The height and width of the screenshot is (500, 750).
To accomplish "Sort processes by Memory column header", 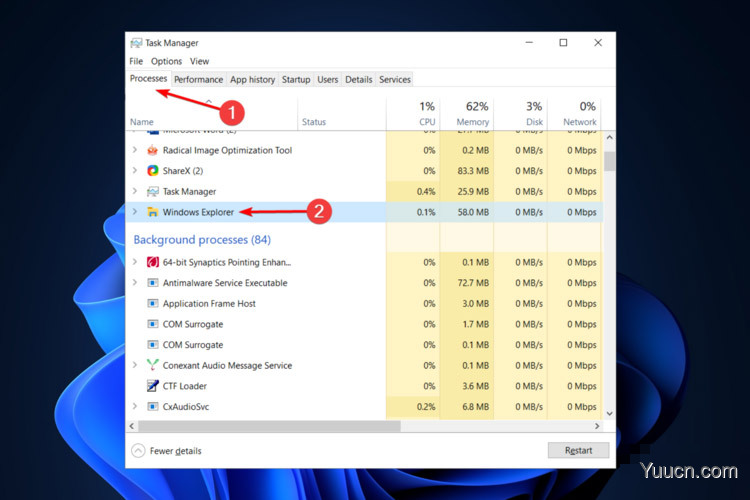I will 473,113.
